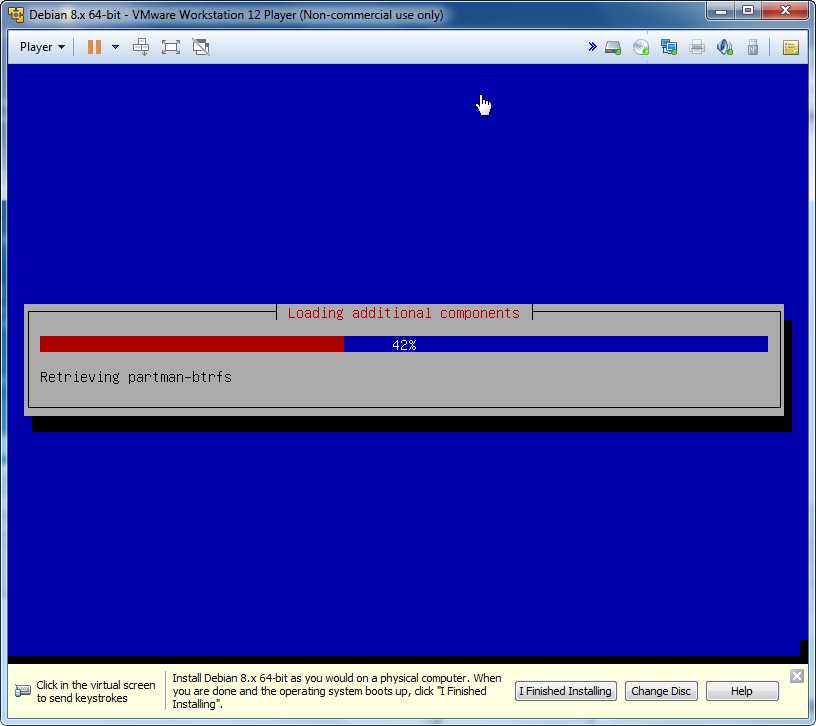Screen dimensions: 816x726
Task: Open the CD/DVD drive device icon
Action: click(x=641, y=47)
